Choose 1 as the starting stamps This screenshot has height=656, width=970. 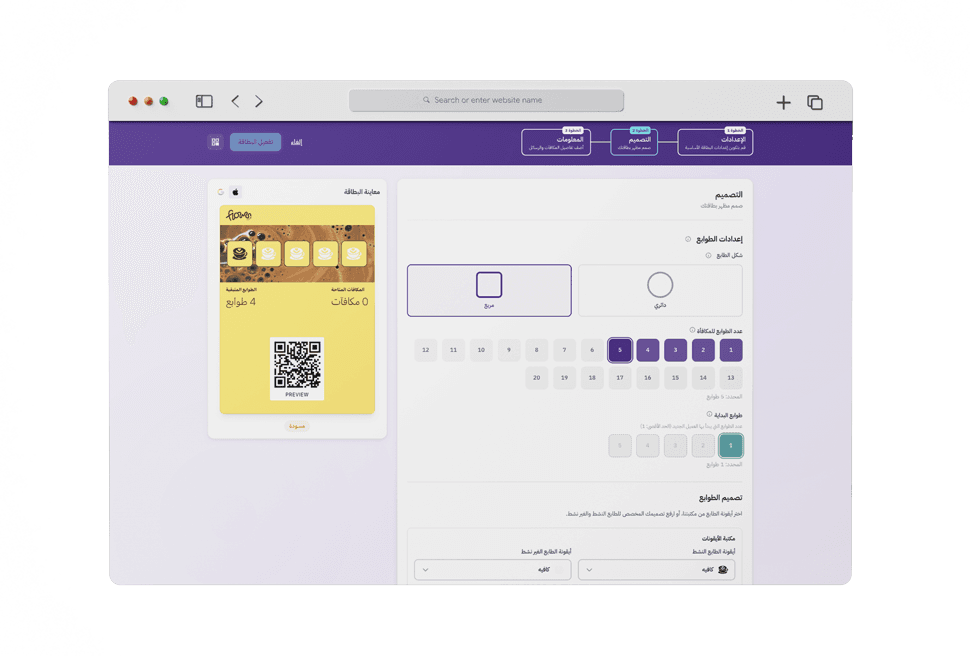click(x=731, y=445)
